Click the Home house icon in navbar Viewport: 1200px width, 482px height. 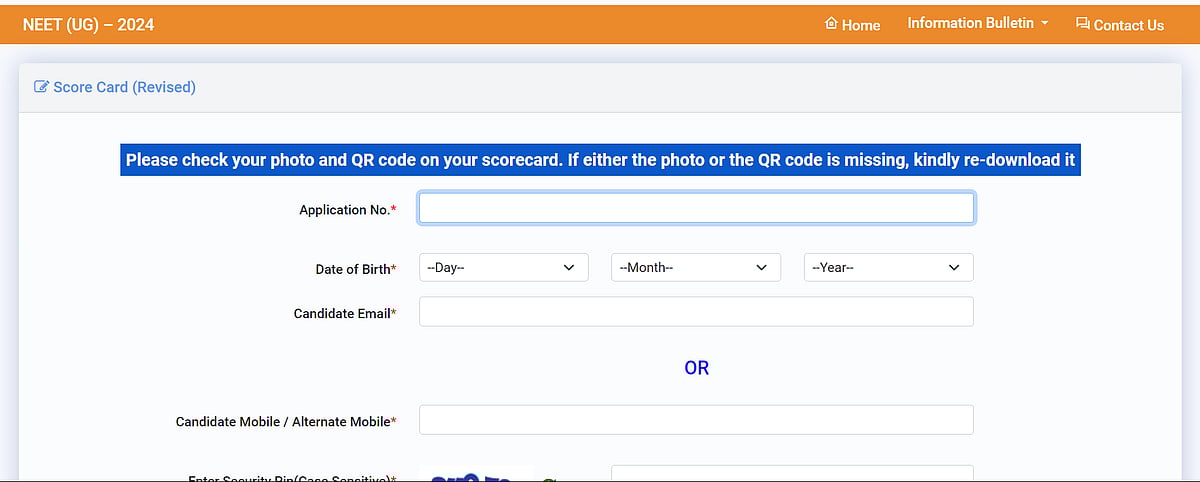tap(830, 24)
